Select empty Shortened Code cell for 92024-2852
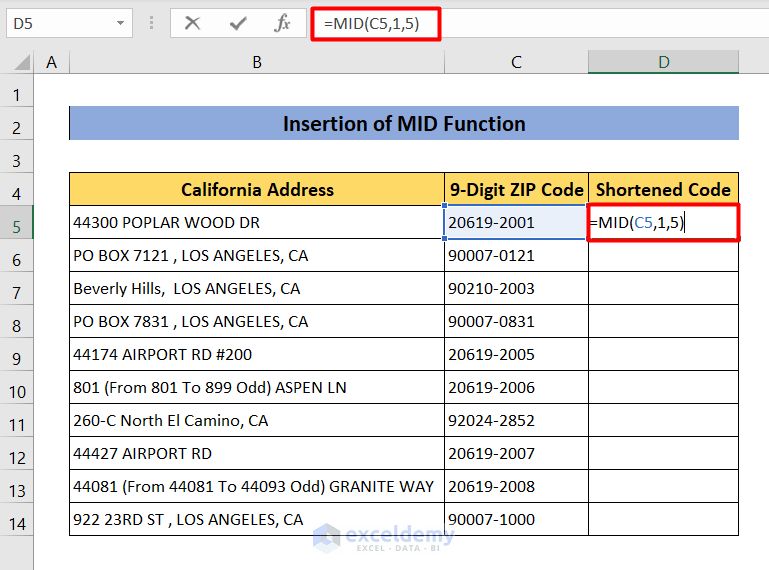This screenshot has width=769, height=570. point(664,420)
